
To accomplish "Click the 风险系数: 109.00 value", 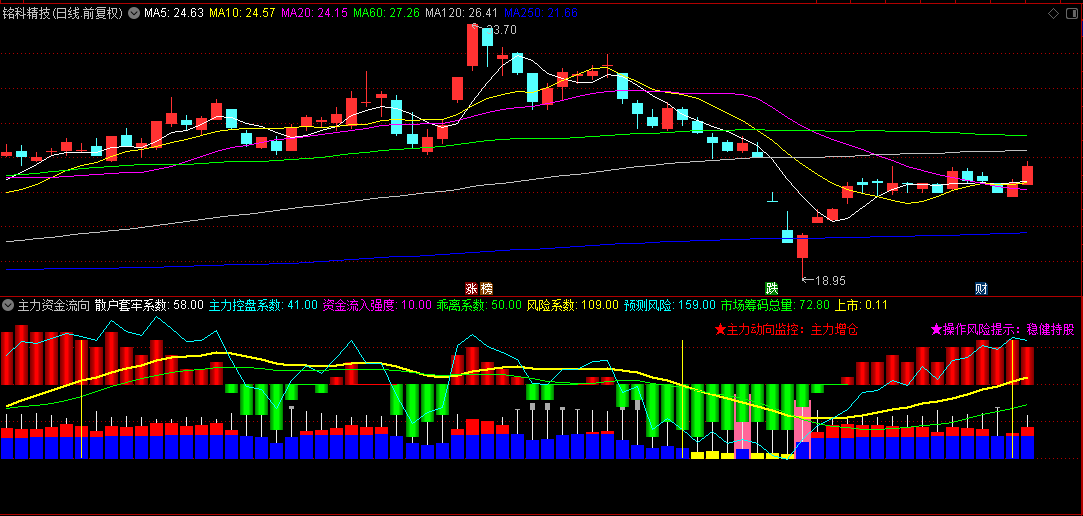I will [x=573, y=305].
